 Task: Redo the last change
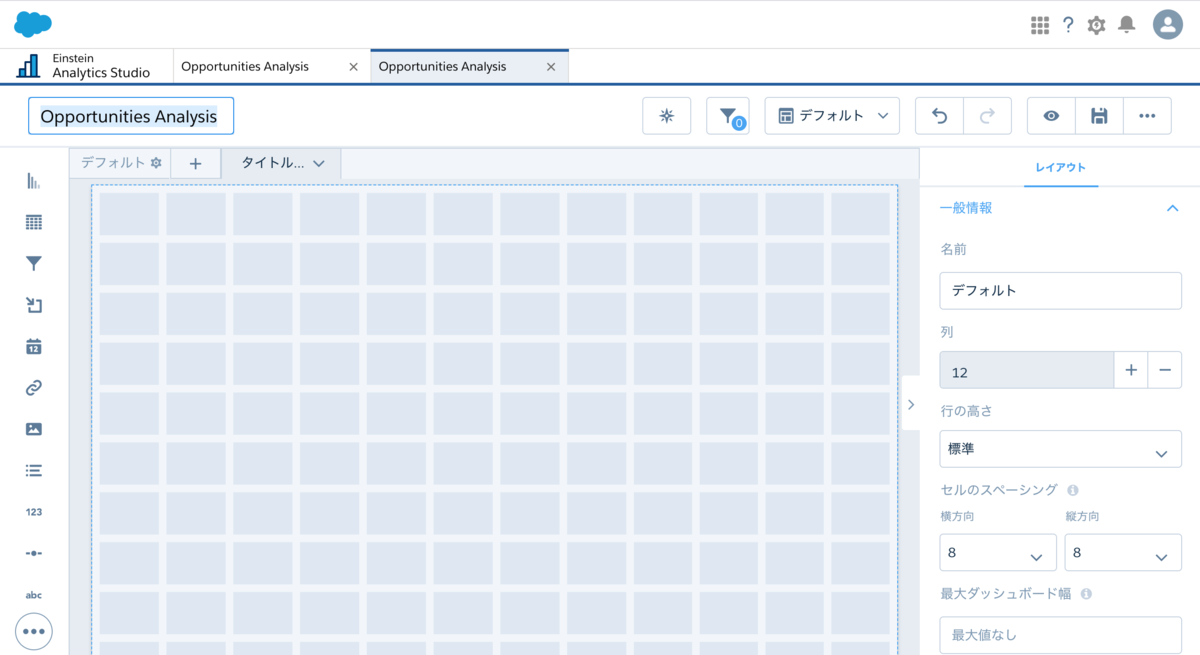988,116
